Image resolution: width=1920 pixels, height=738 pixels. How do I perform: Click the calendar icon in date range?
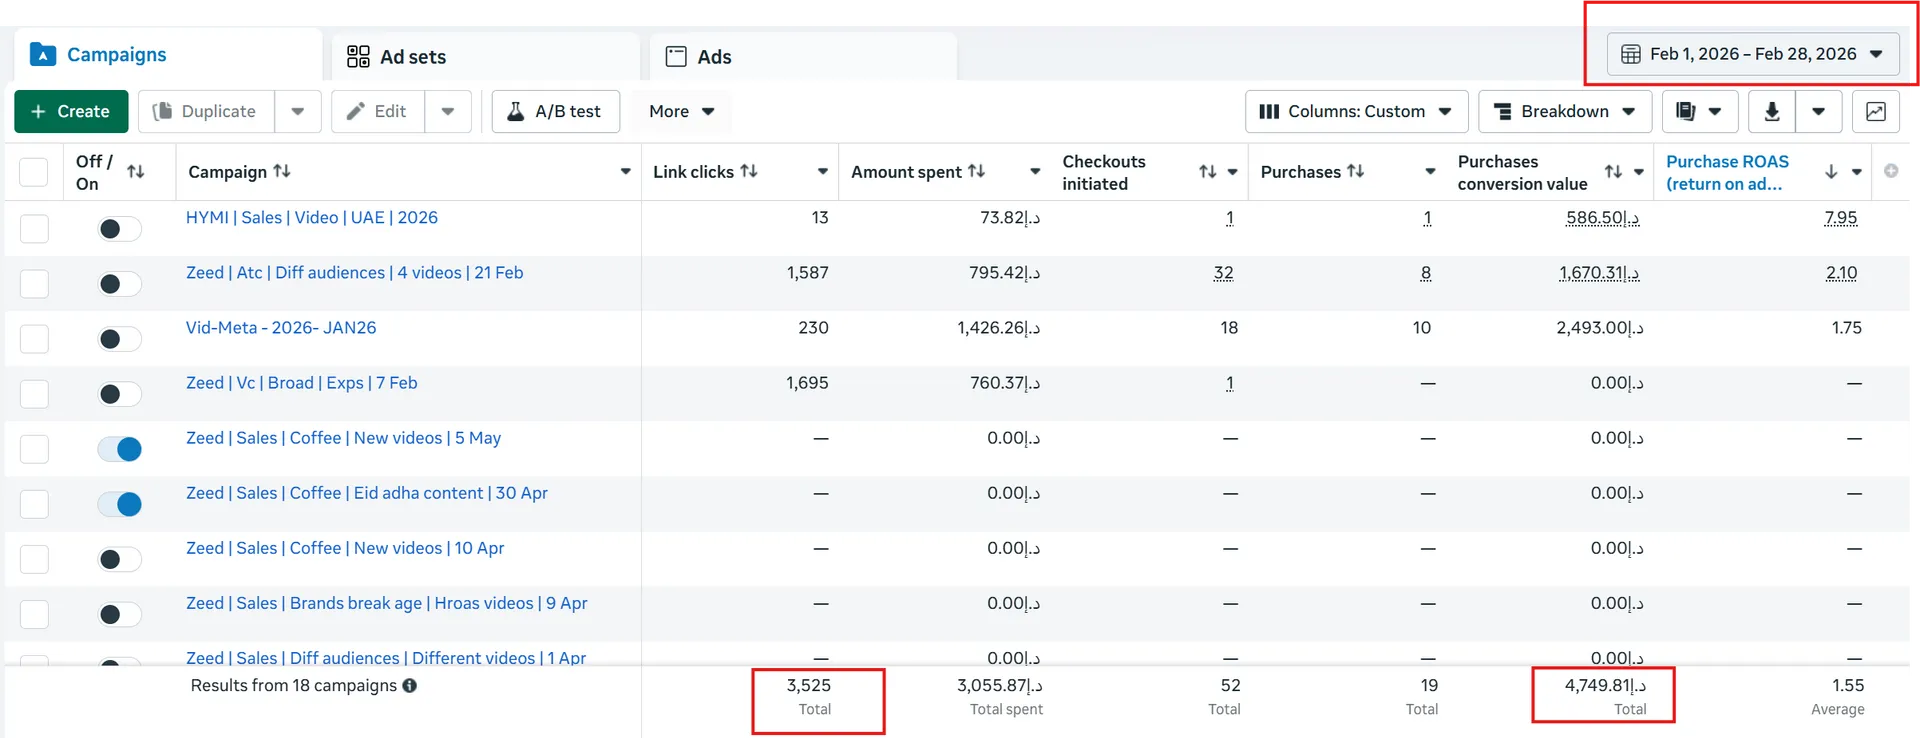(1630, 54)
